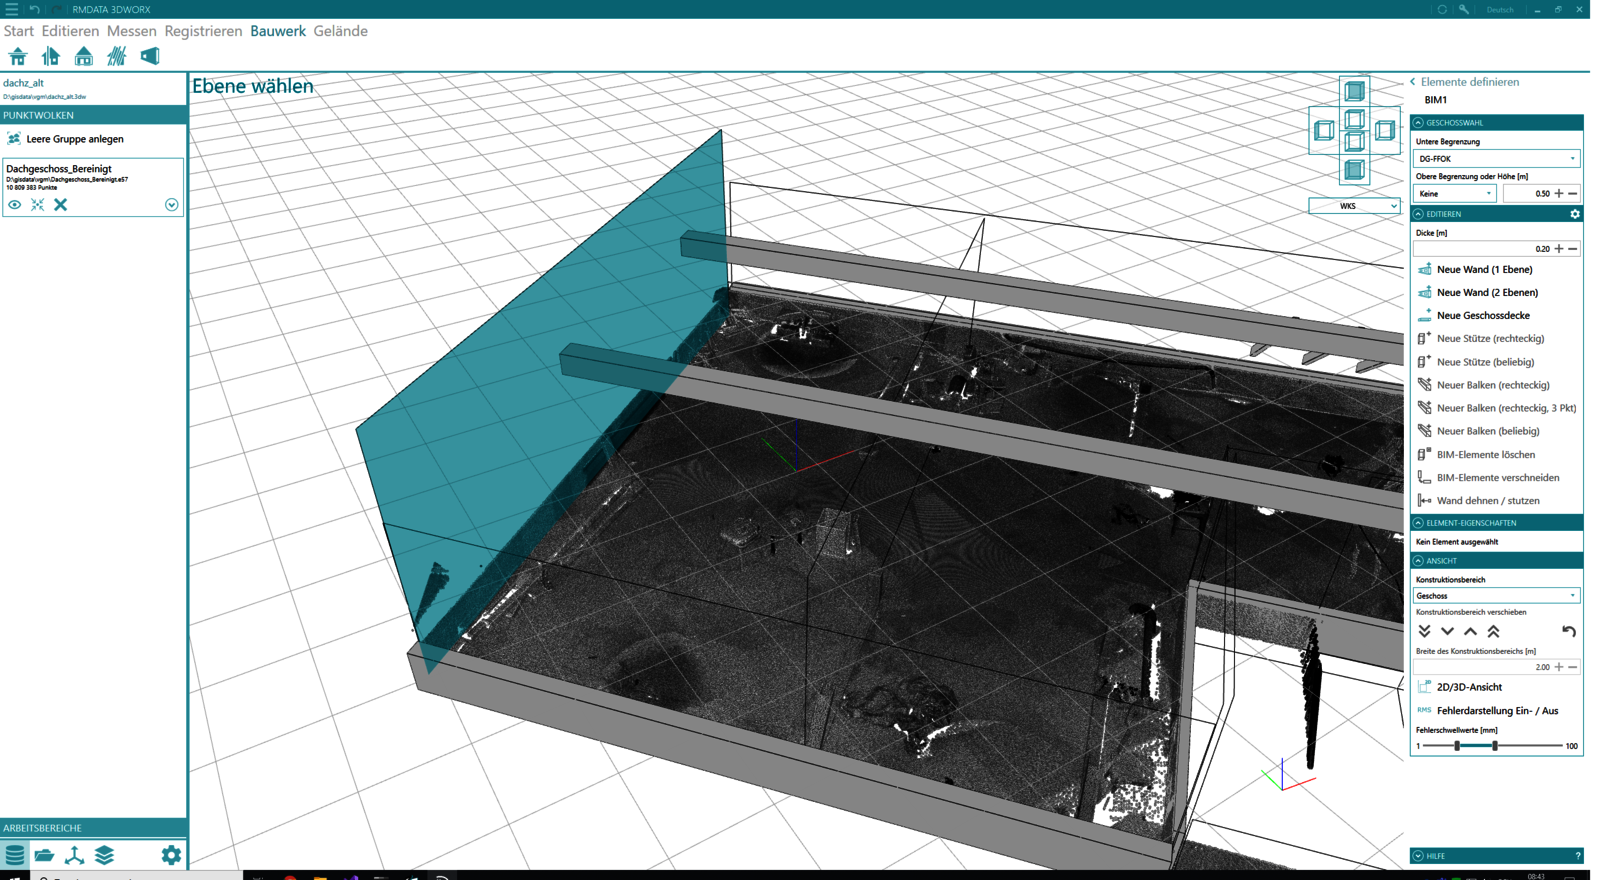Viewport: 1600px width, 880px height.
Task: Move construction area up one step
Action: click(x=1470, y=632)
